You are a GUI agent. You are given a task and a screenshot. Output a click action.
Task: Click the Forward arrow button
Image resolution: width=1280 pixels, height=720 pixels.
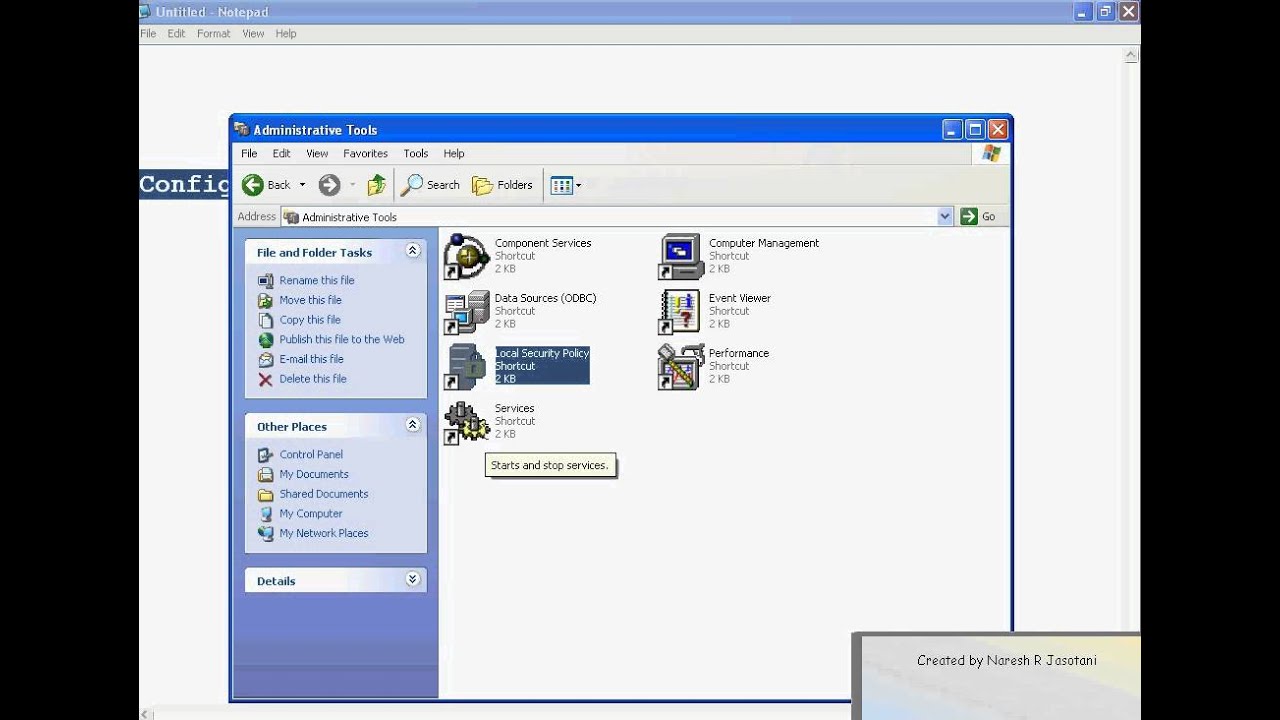[x=329, y=185]
